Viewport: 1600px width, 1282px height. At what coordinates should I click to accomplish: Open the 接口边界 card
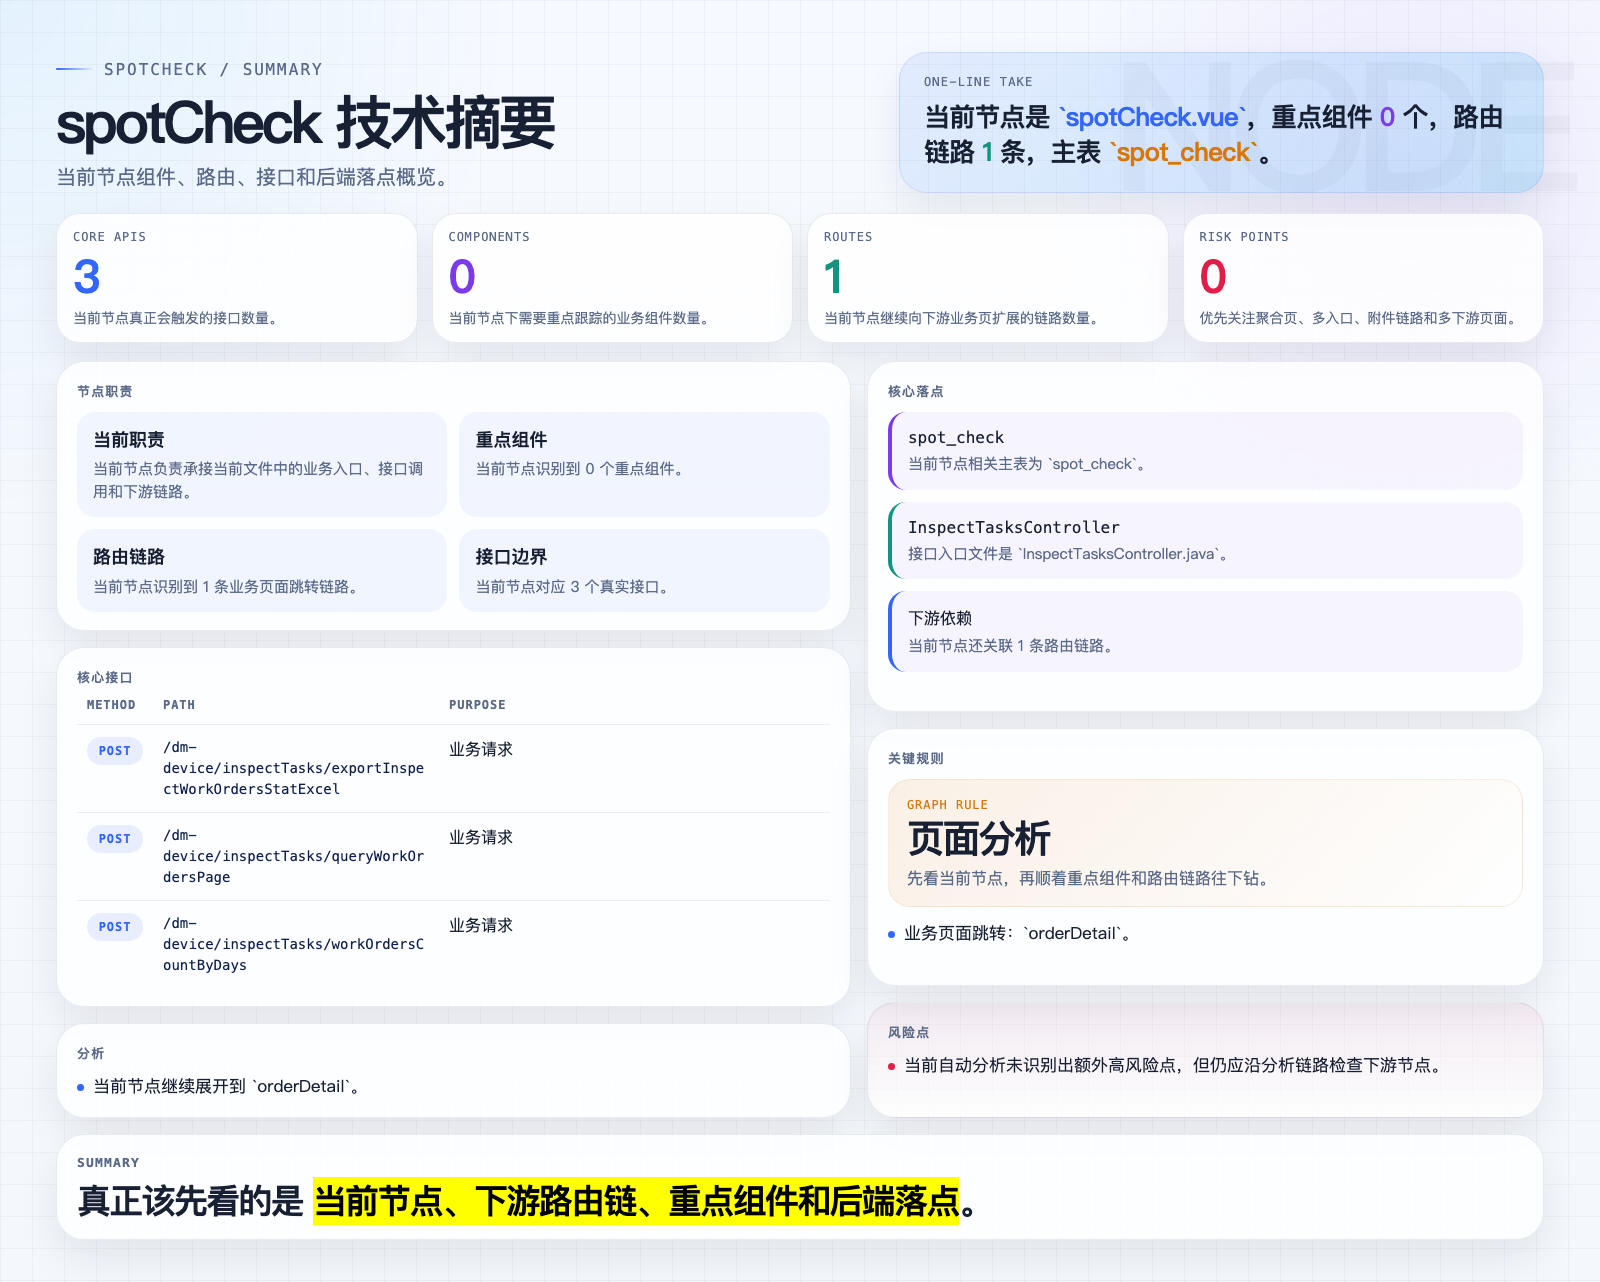point(644,570)
